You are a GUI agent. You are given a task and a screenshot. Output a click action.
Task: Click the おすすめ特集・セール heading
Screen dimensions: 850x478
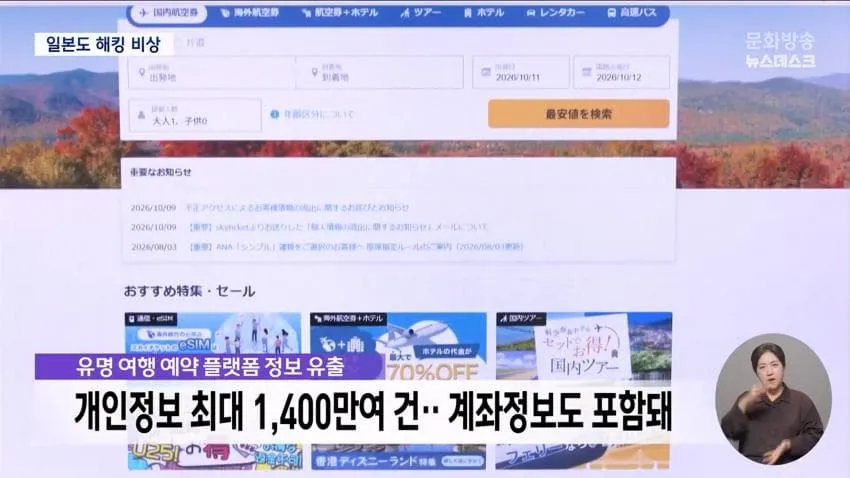[189, 291]
